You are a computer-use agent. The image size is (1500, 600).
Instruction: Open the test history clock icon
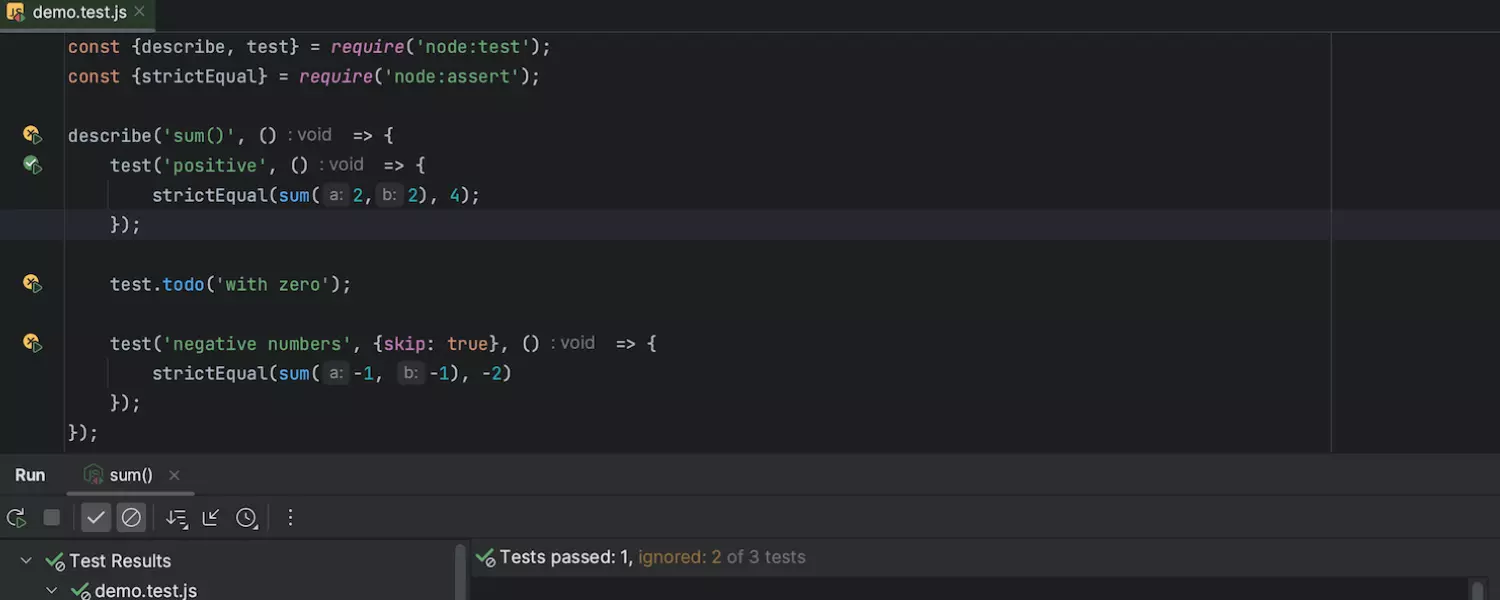246,518
